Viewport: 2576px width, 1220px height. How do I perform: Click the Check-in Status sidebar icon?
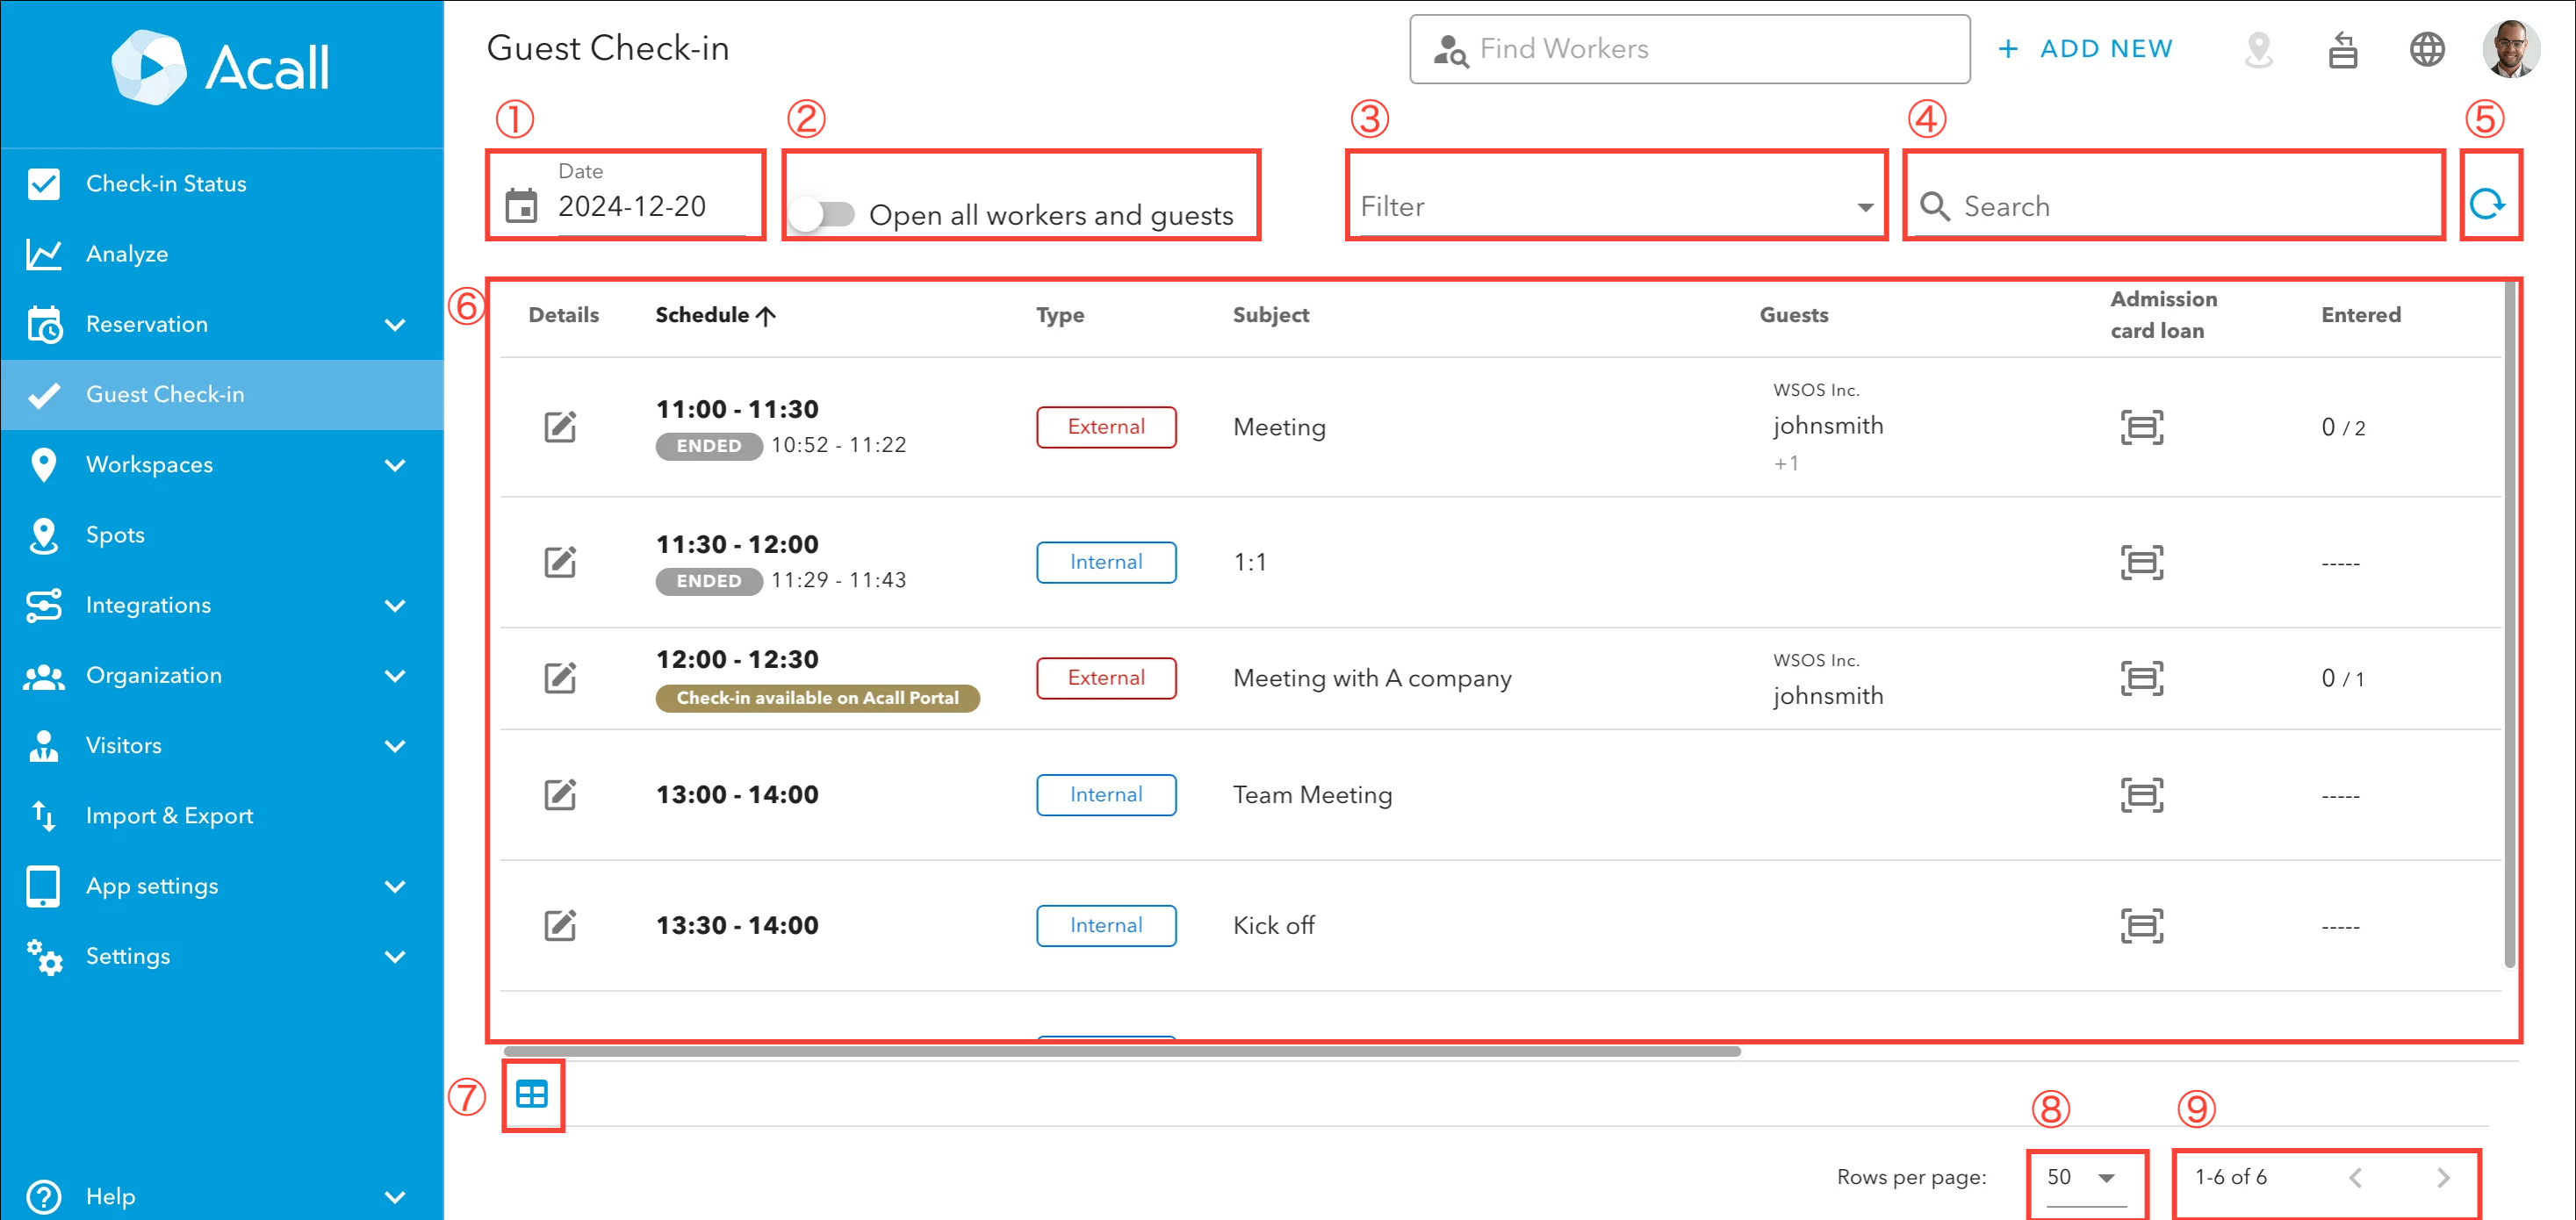pos(44,184)
